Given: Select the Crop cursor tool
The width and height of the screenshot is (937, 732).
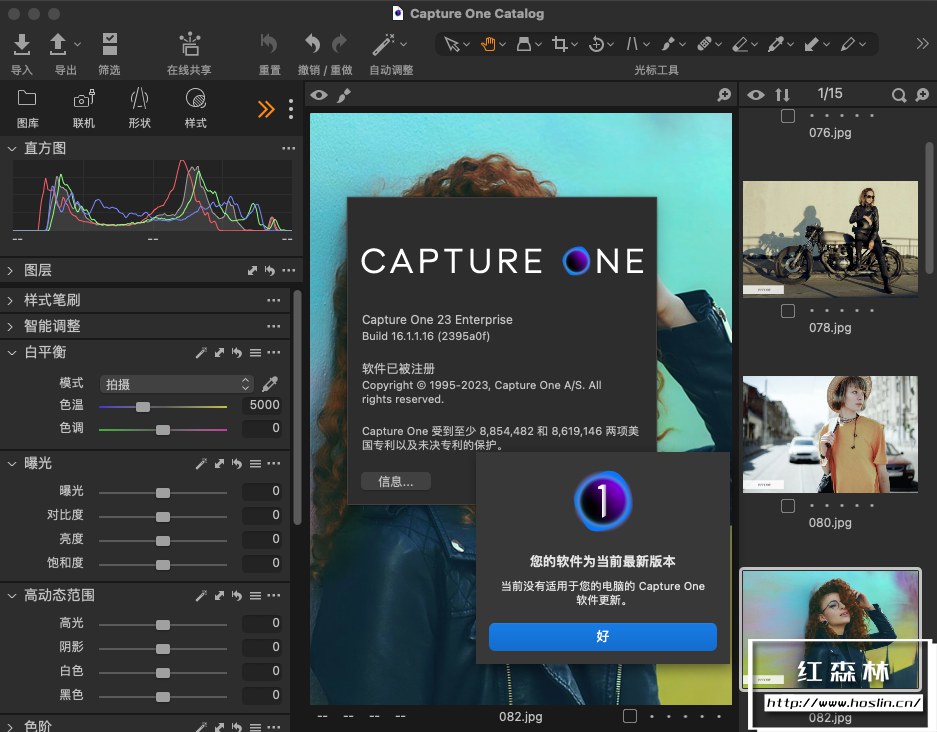Looking at the screenshot, I should click(560, 44).
